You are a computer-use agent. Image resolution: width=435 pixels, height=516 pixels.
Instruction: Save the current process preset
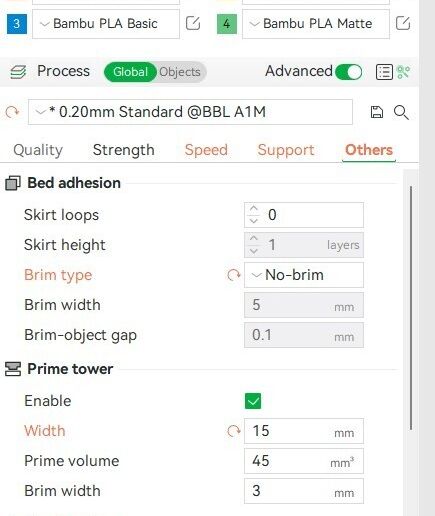(x=377, y=112)
